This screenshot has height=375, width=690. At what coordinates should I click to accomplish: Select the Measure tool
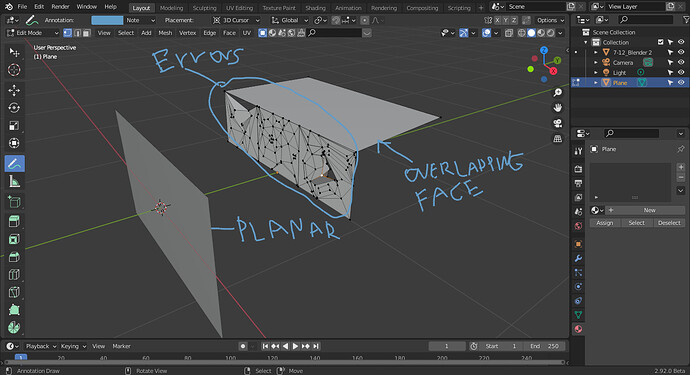[x=14, y=181]
